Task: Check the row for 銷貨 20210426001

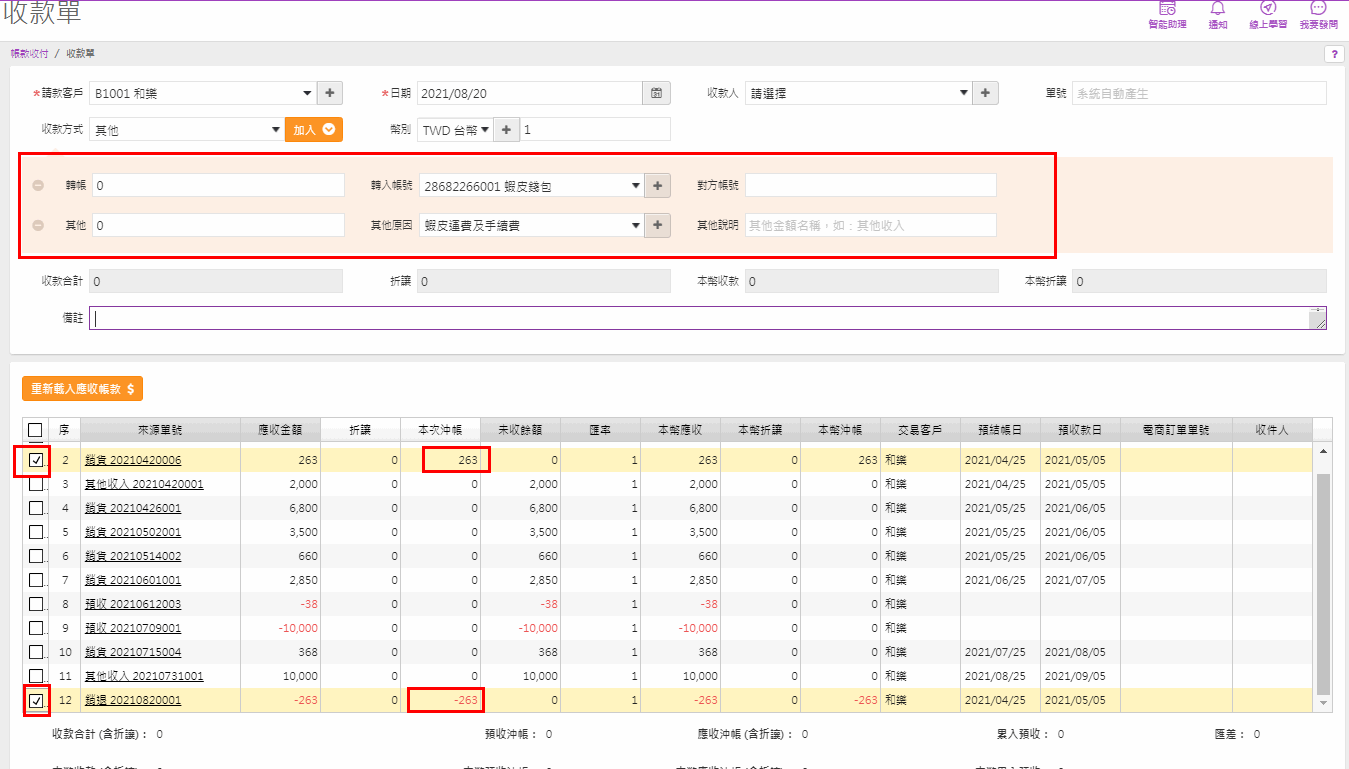Action: (x=37, y=508)
